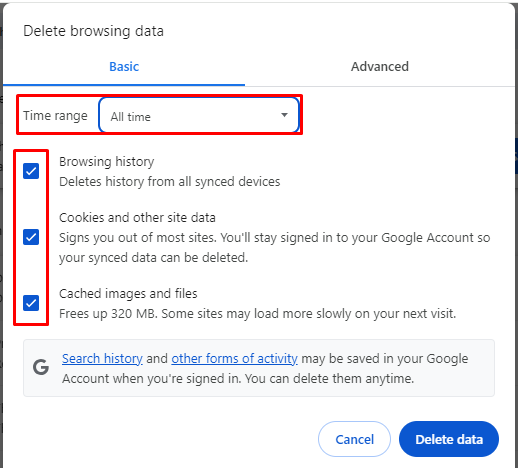
Task: Open the Search history link
Action: pyautogui.click(x=102, y=359)
